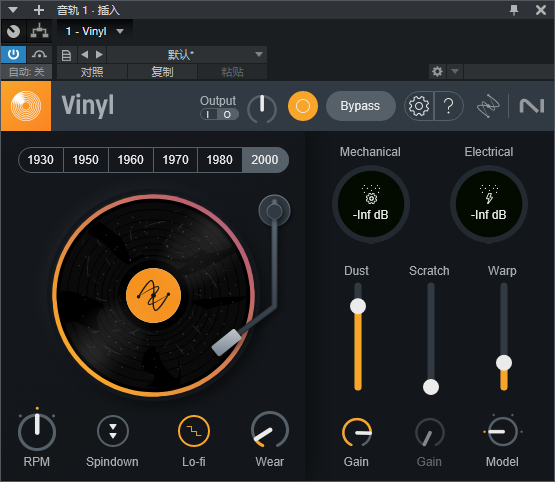Click the Model knob
555x482 pixels.
click(x=503, y=431)
